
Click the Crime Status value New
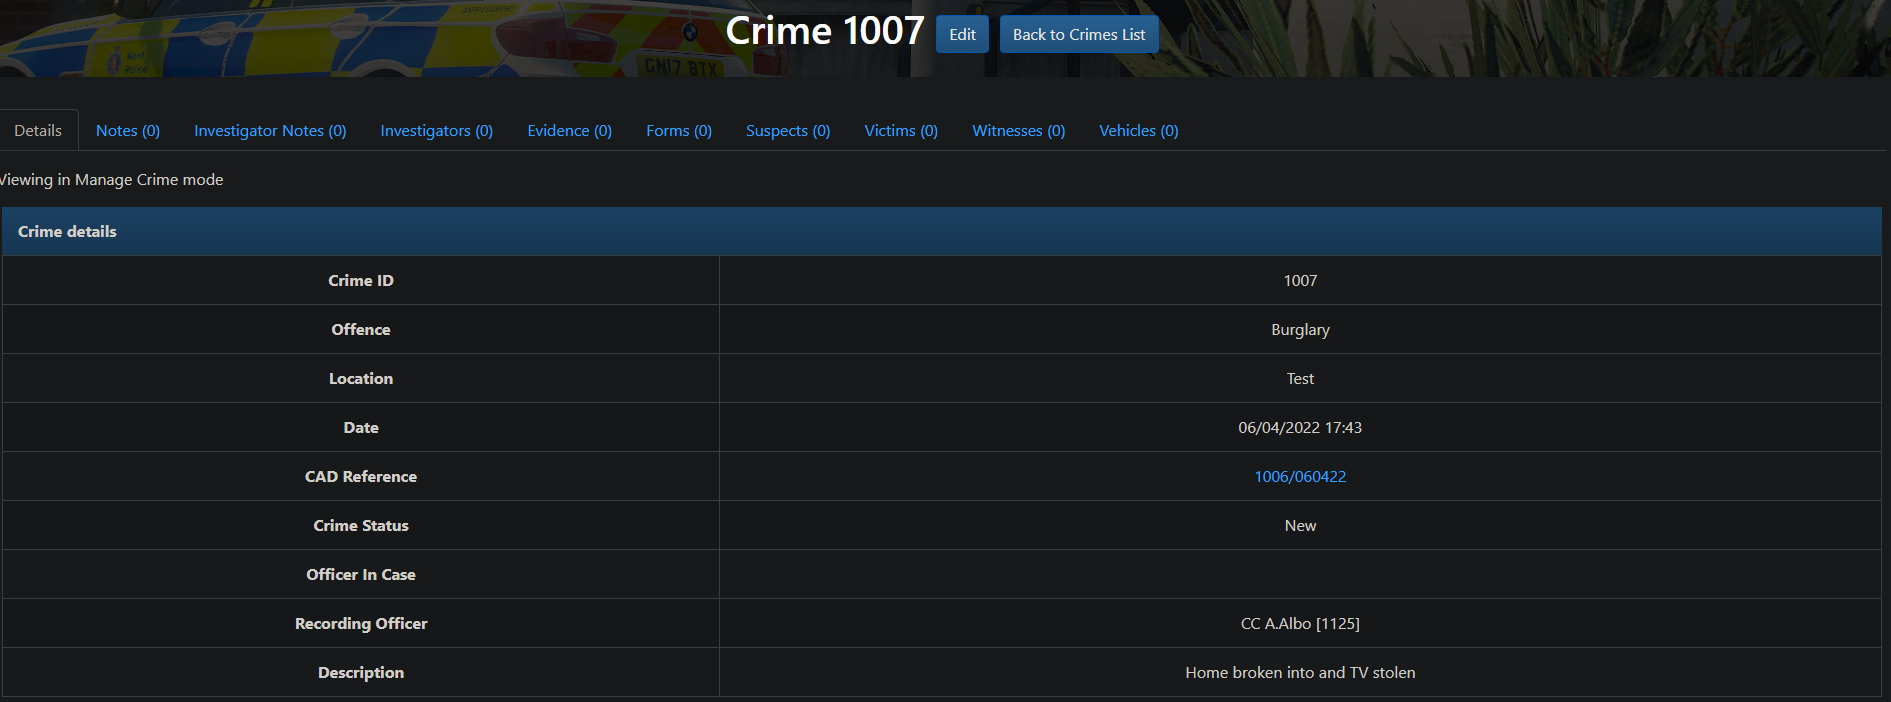pyautogui.click(x=1300, y=526)
